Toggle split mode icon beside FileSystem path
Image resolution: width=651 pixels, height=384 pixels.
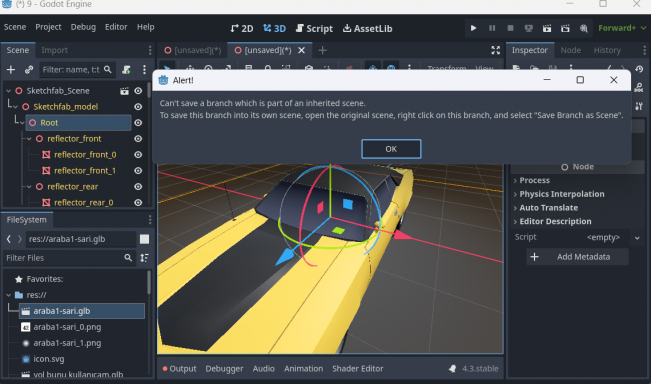click(144, 239)
